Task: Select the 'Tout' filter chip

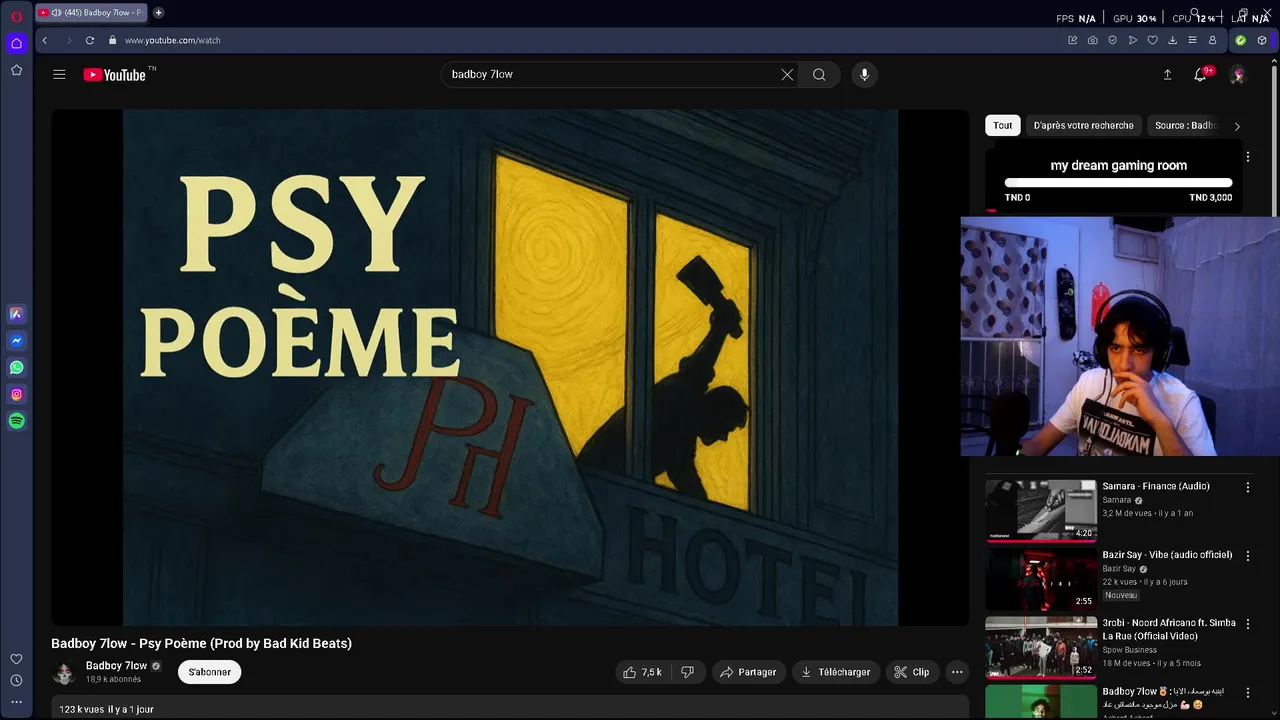Action: [1003, 125]
